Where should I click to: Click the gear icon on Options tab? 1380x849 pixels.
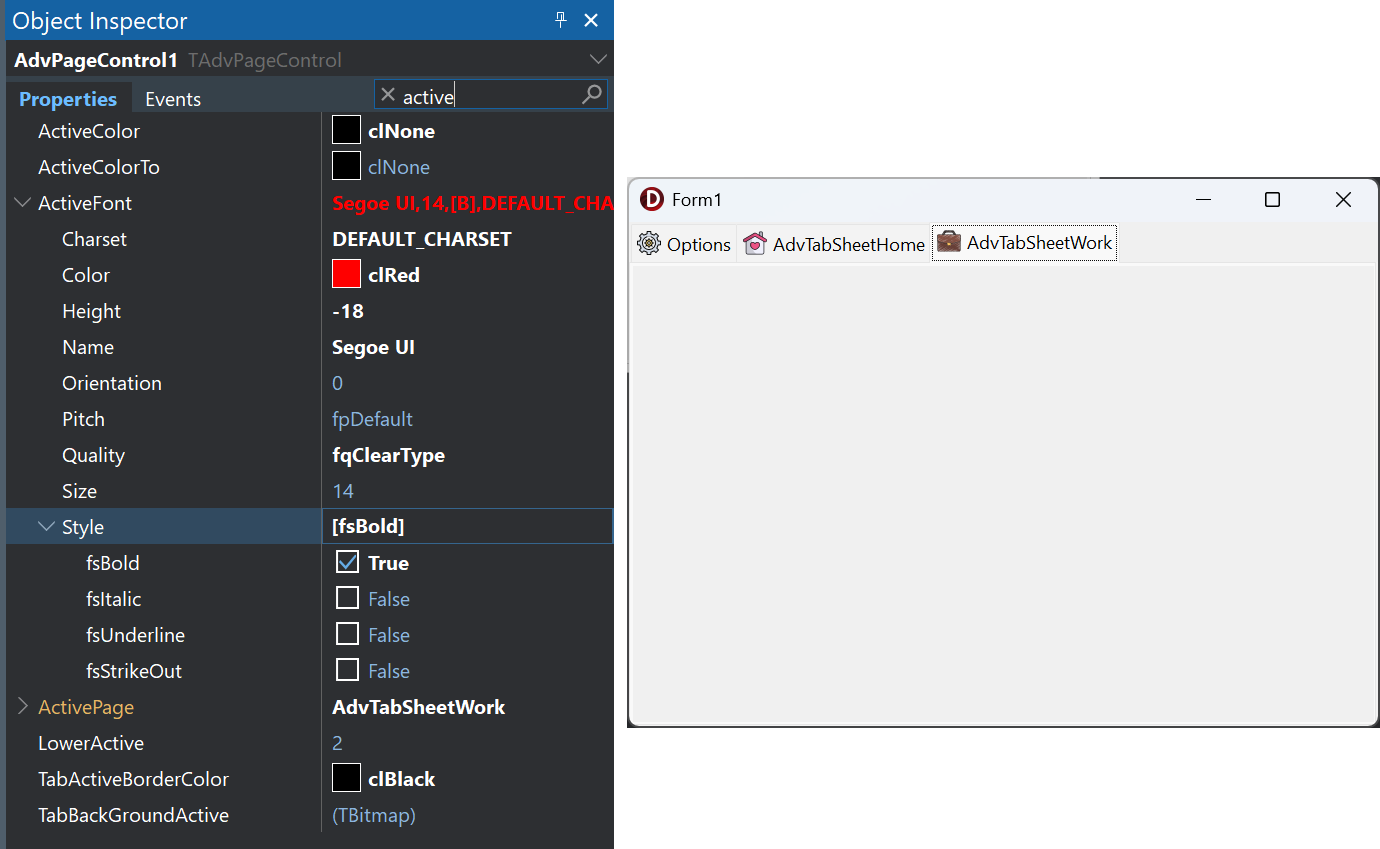coord(649,243)
